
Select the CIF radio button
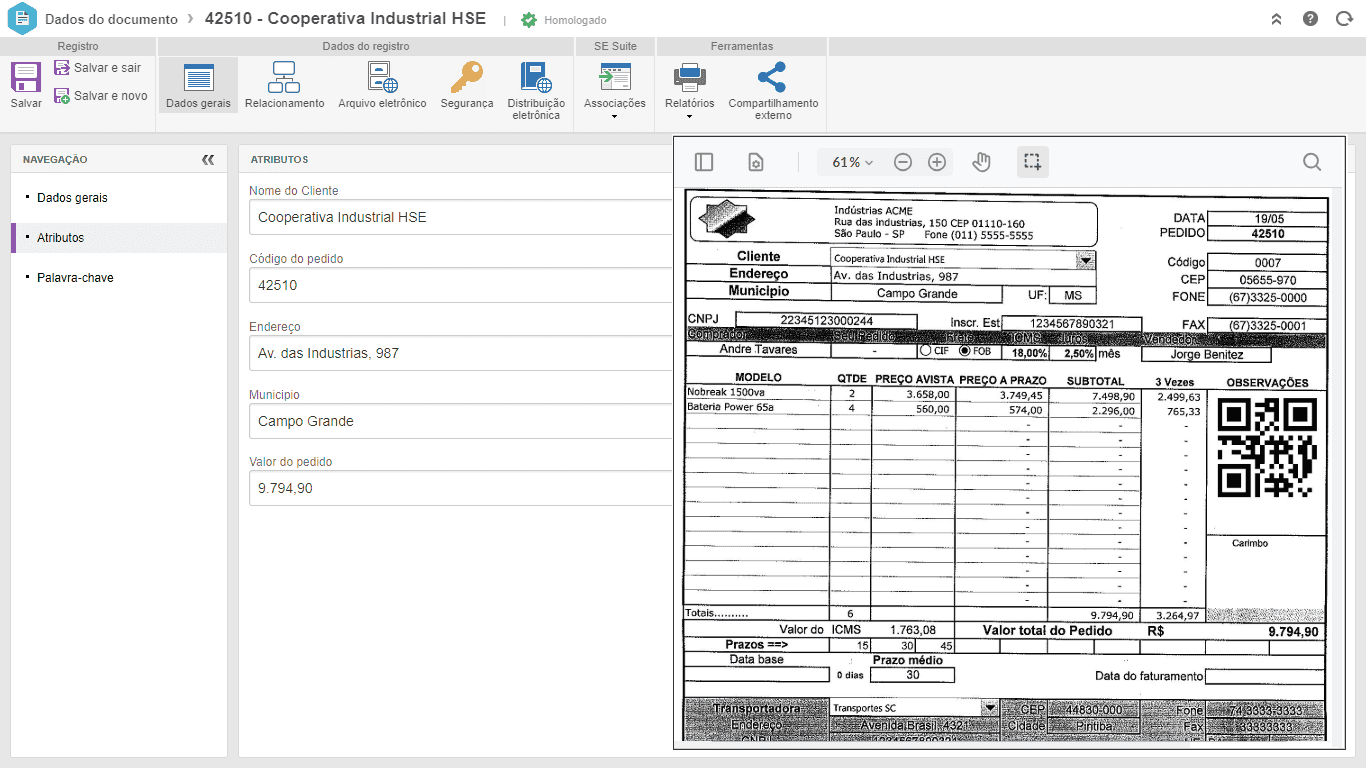tap(926, 352)
